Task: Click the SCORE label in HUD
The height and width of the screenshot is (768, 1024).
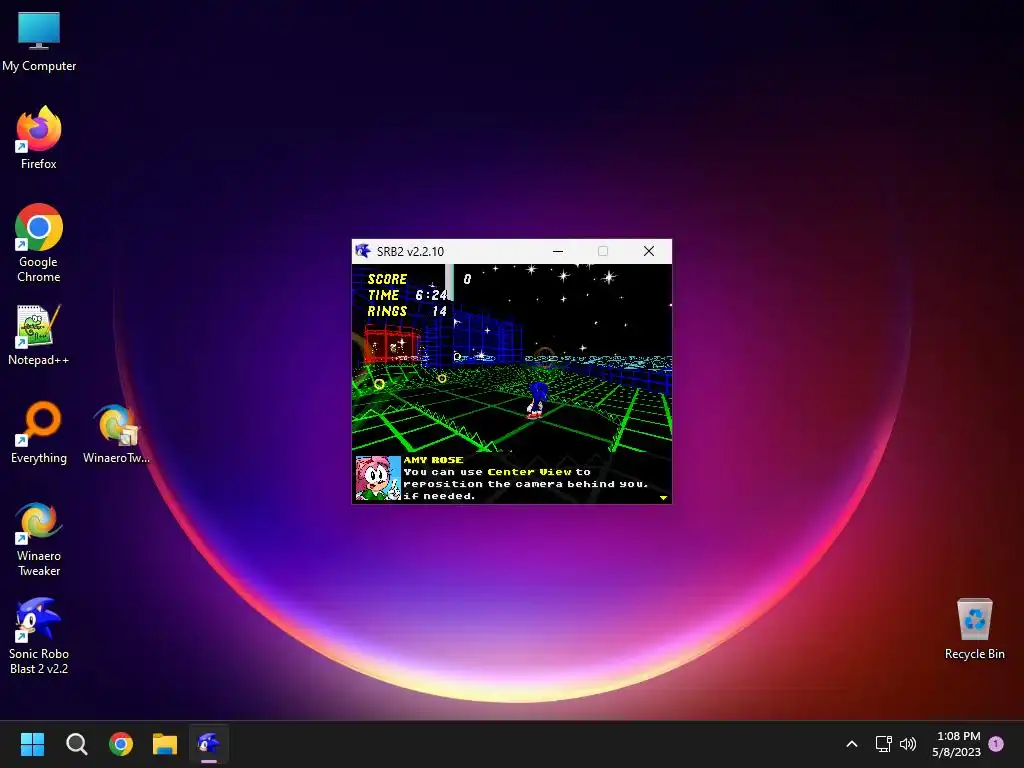Action: (387, 279)
